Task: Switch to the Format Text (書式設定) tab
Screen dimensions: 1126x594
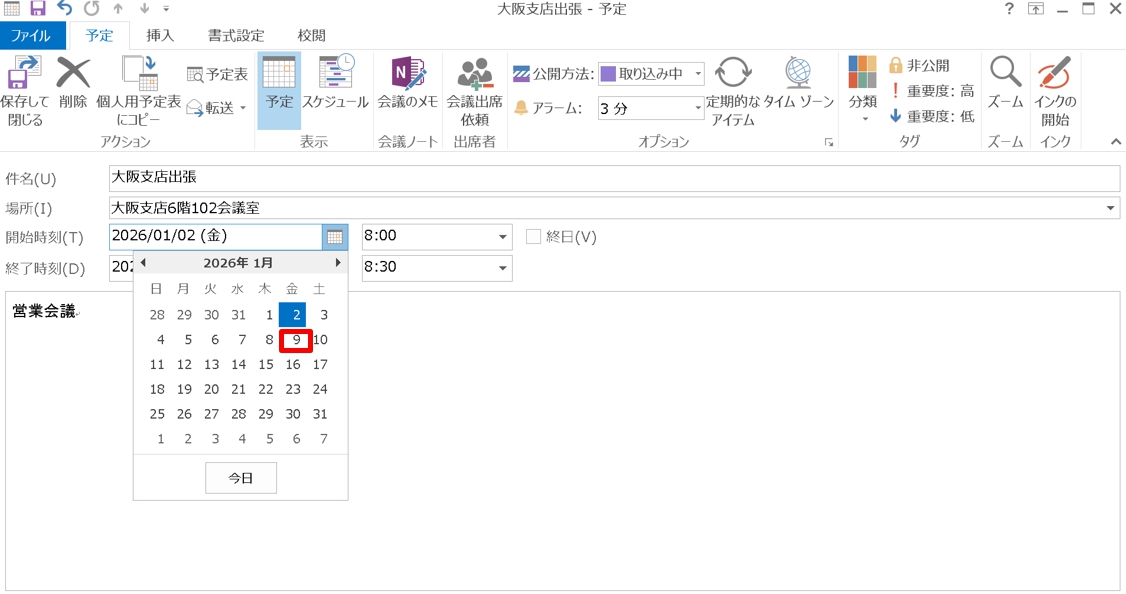Action: [x=236, y=35]
